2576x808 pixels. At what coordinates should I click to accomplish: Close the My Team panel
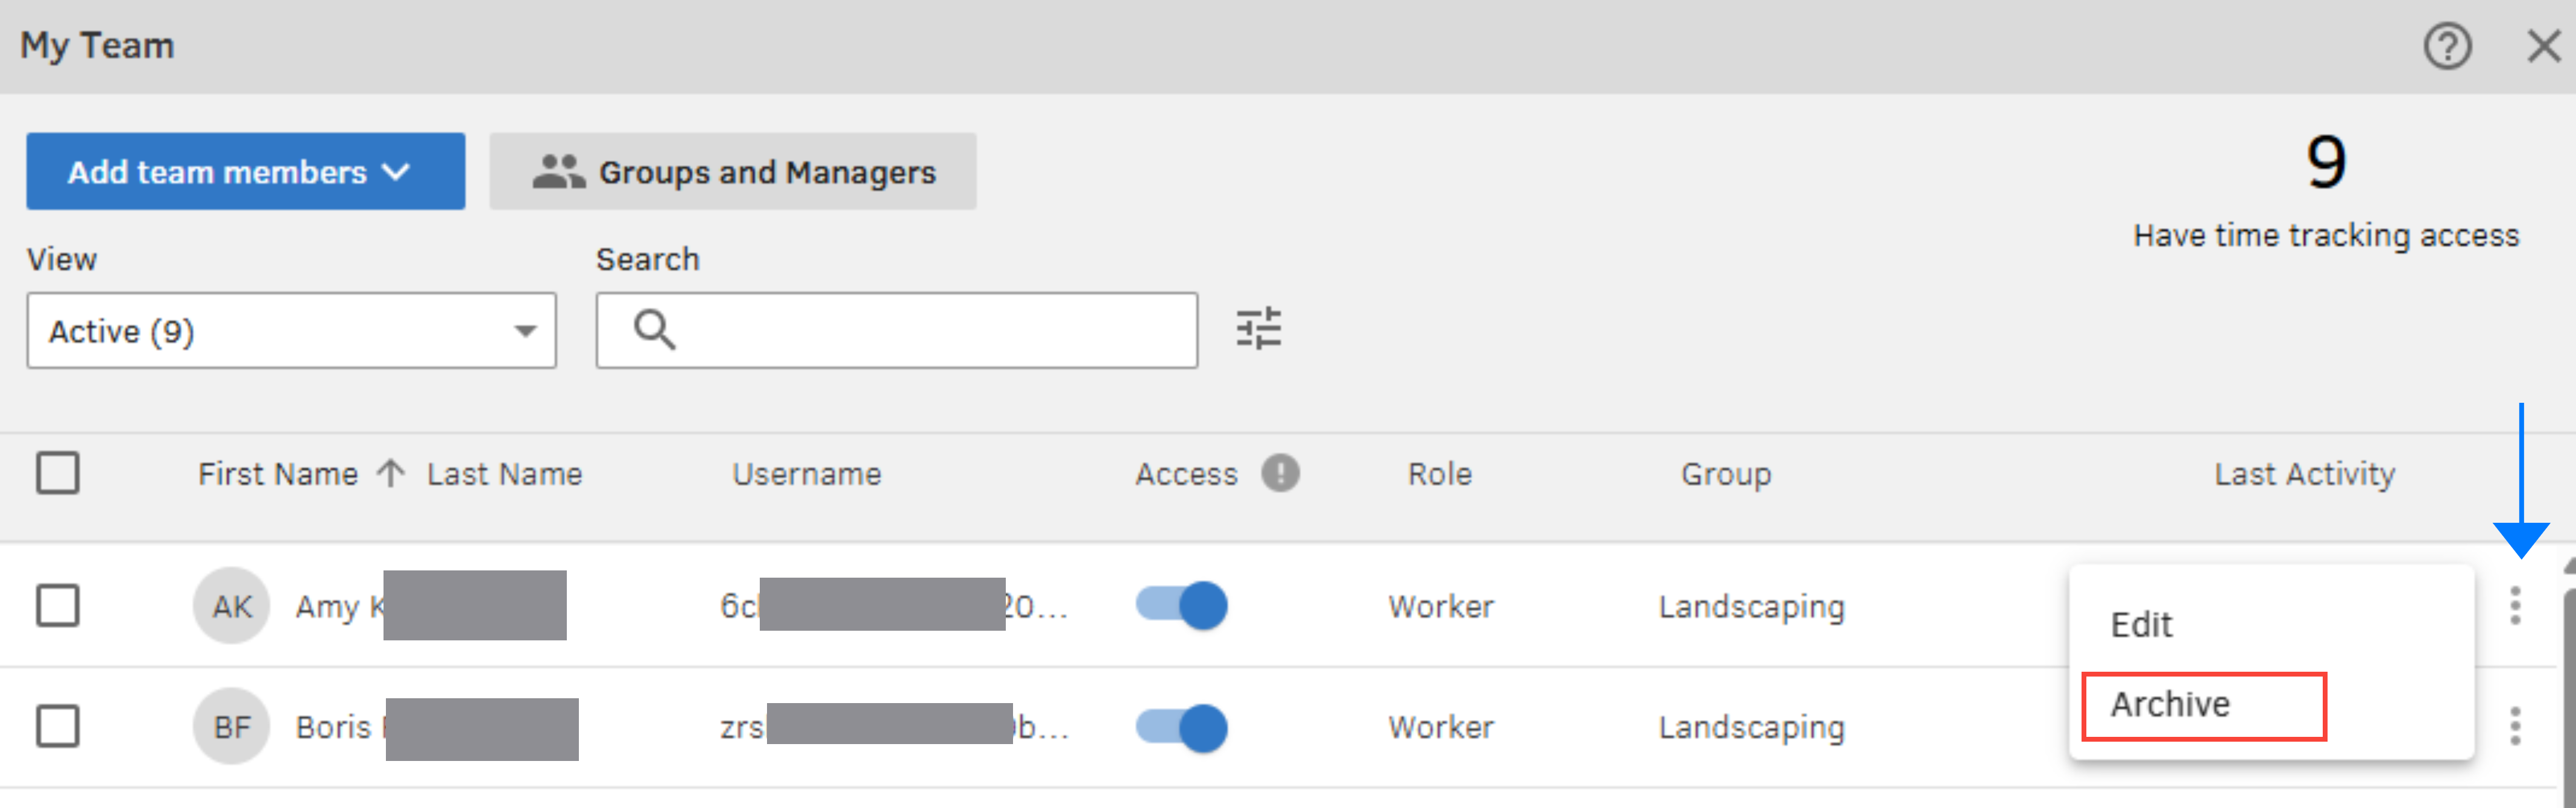[x=2543, y=46]
